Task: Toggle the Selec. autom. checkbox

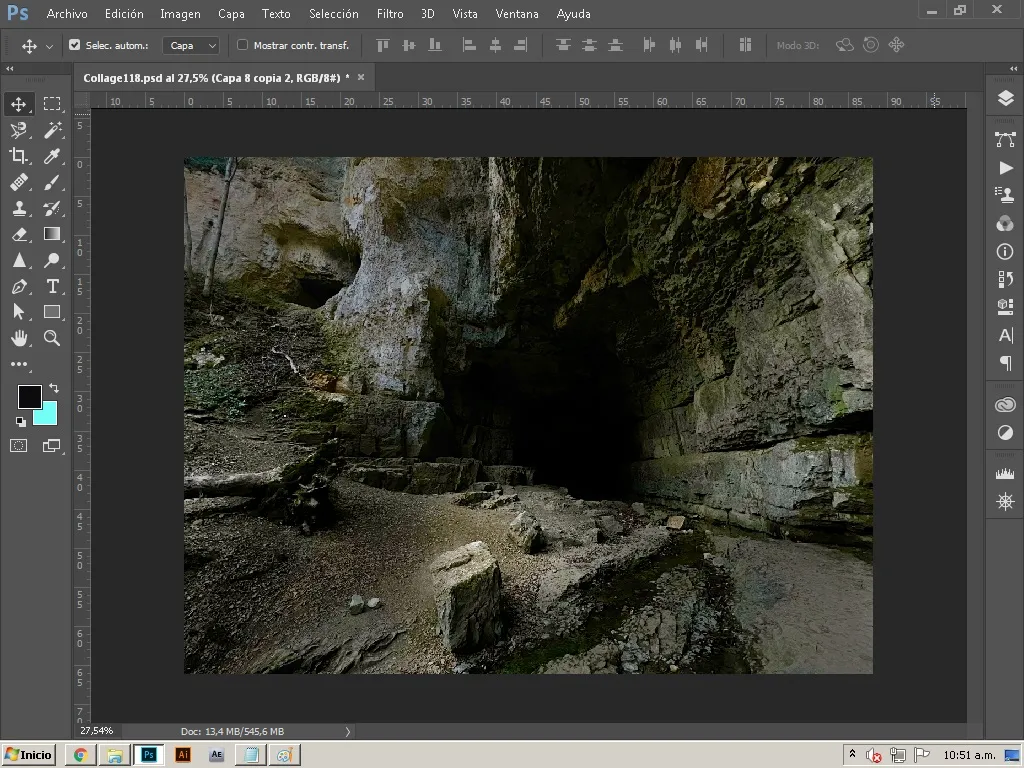Action: pyautogui.click(x=74, y=45)
